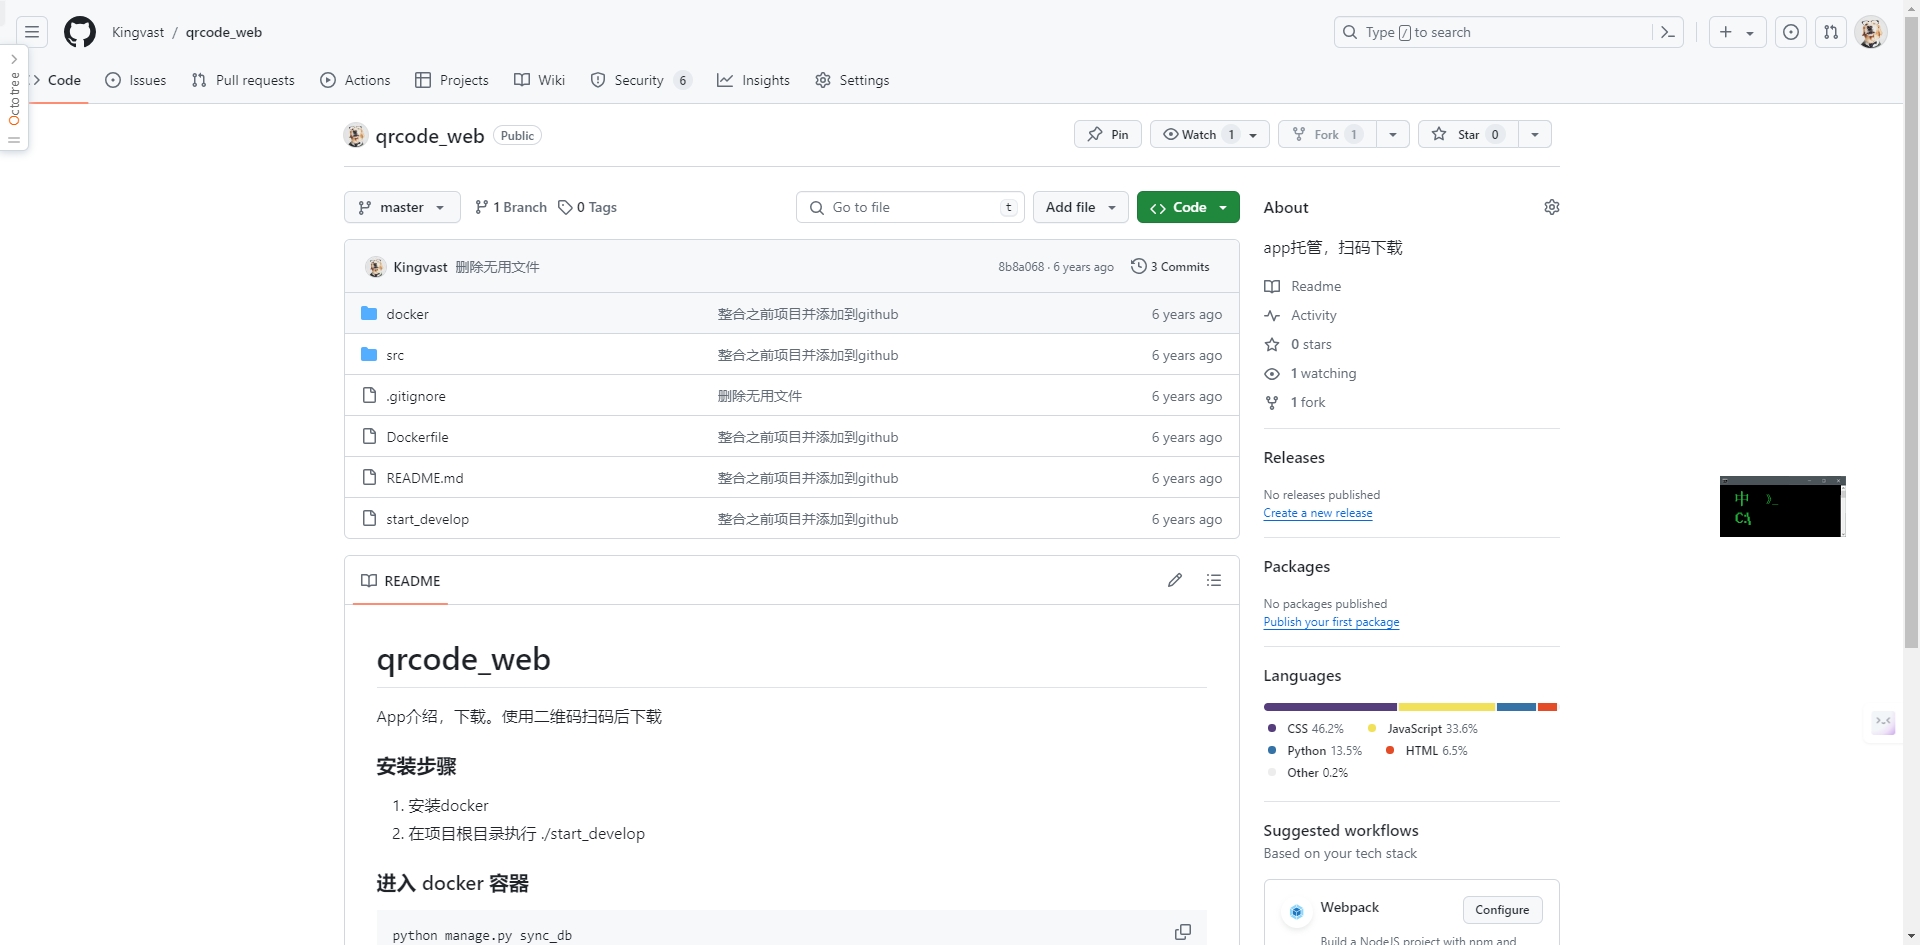Screen dimensions: 1920x945
Task: Click the Dockerfile file icon
Action: coord(369,436)
